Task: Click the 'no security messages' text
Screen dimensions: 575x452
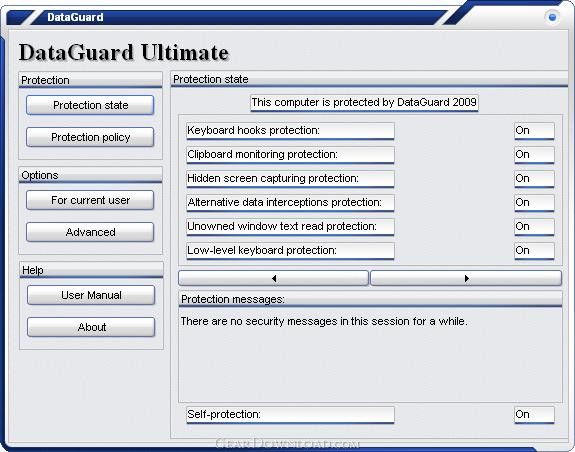Action: pyautogui.click(x=324, y=321)
